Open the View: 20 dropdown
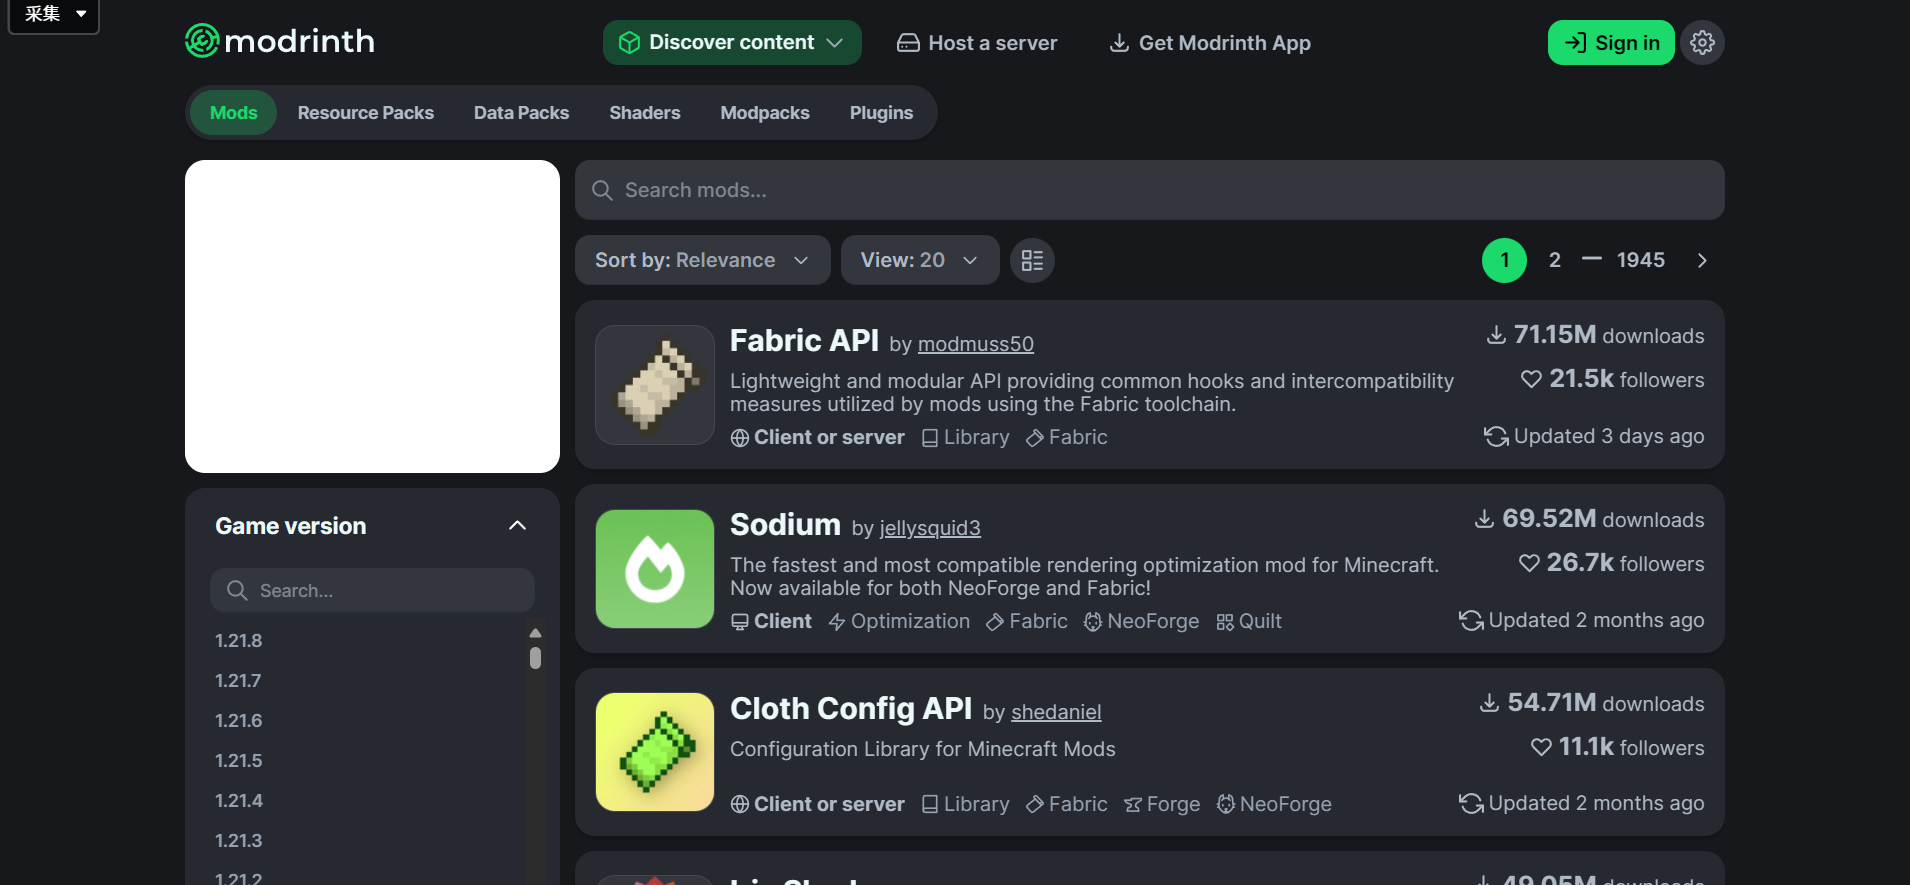 (920, 260)
